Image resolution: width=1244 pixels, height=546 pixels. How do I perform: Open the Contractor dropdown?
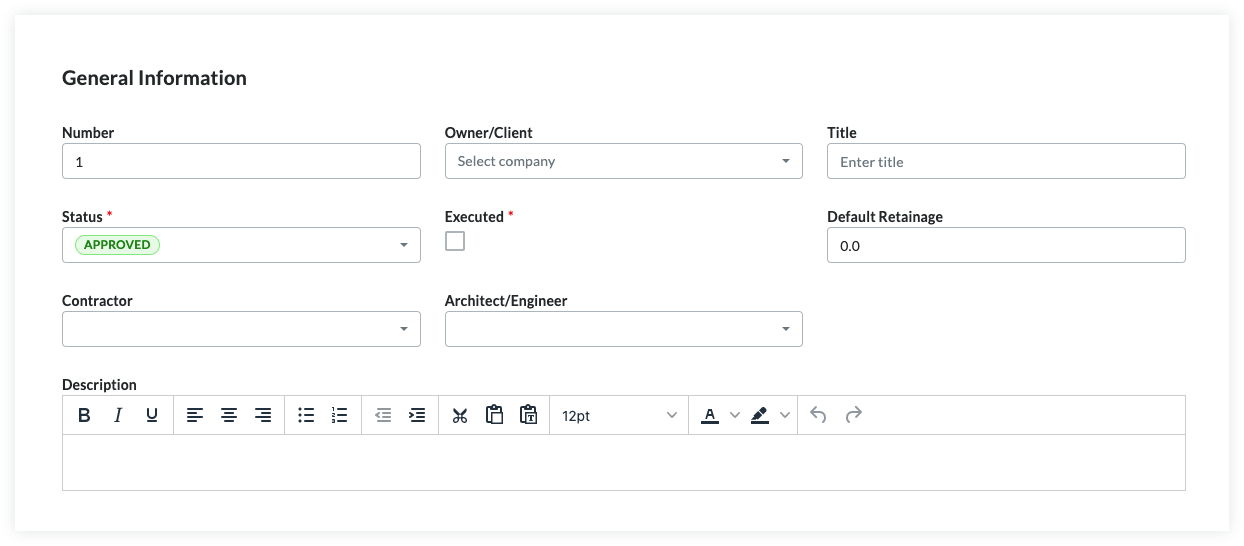pyautogui.click(x=241, y=329)
